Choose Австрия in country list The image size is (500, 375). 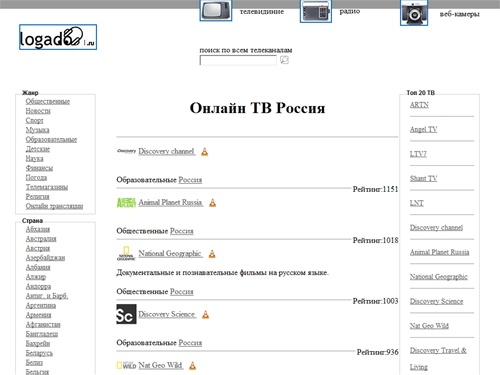pos(38,248)
